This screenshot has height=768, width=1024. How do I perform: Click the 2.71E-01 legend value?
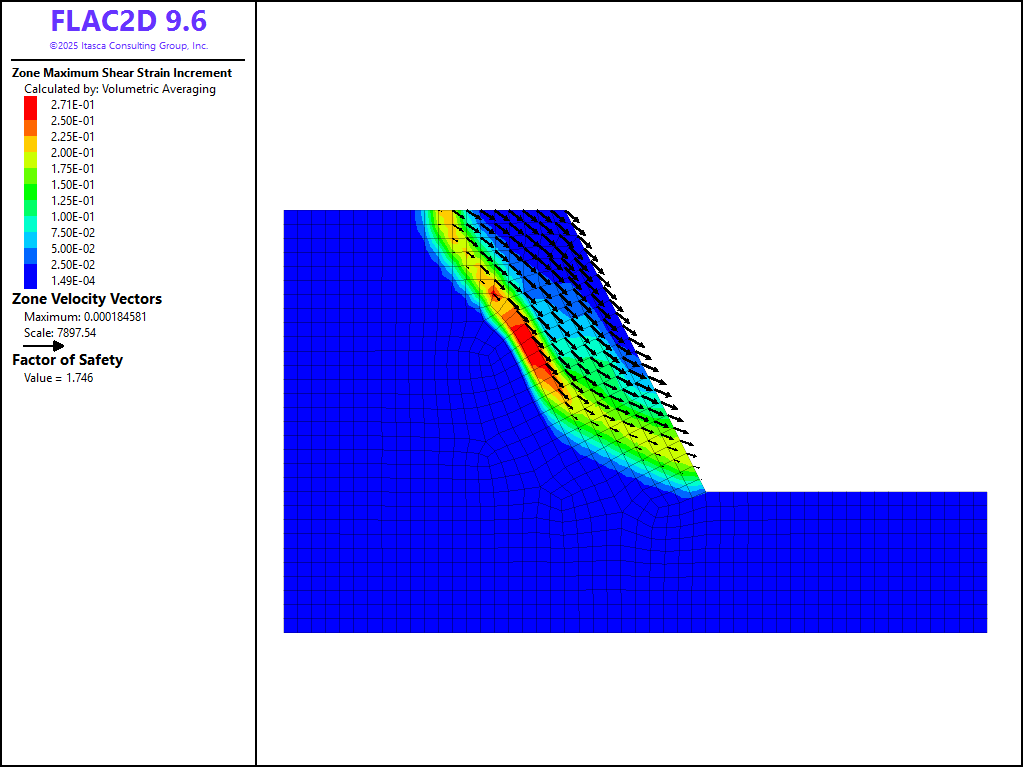[x=73, y=105]
